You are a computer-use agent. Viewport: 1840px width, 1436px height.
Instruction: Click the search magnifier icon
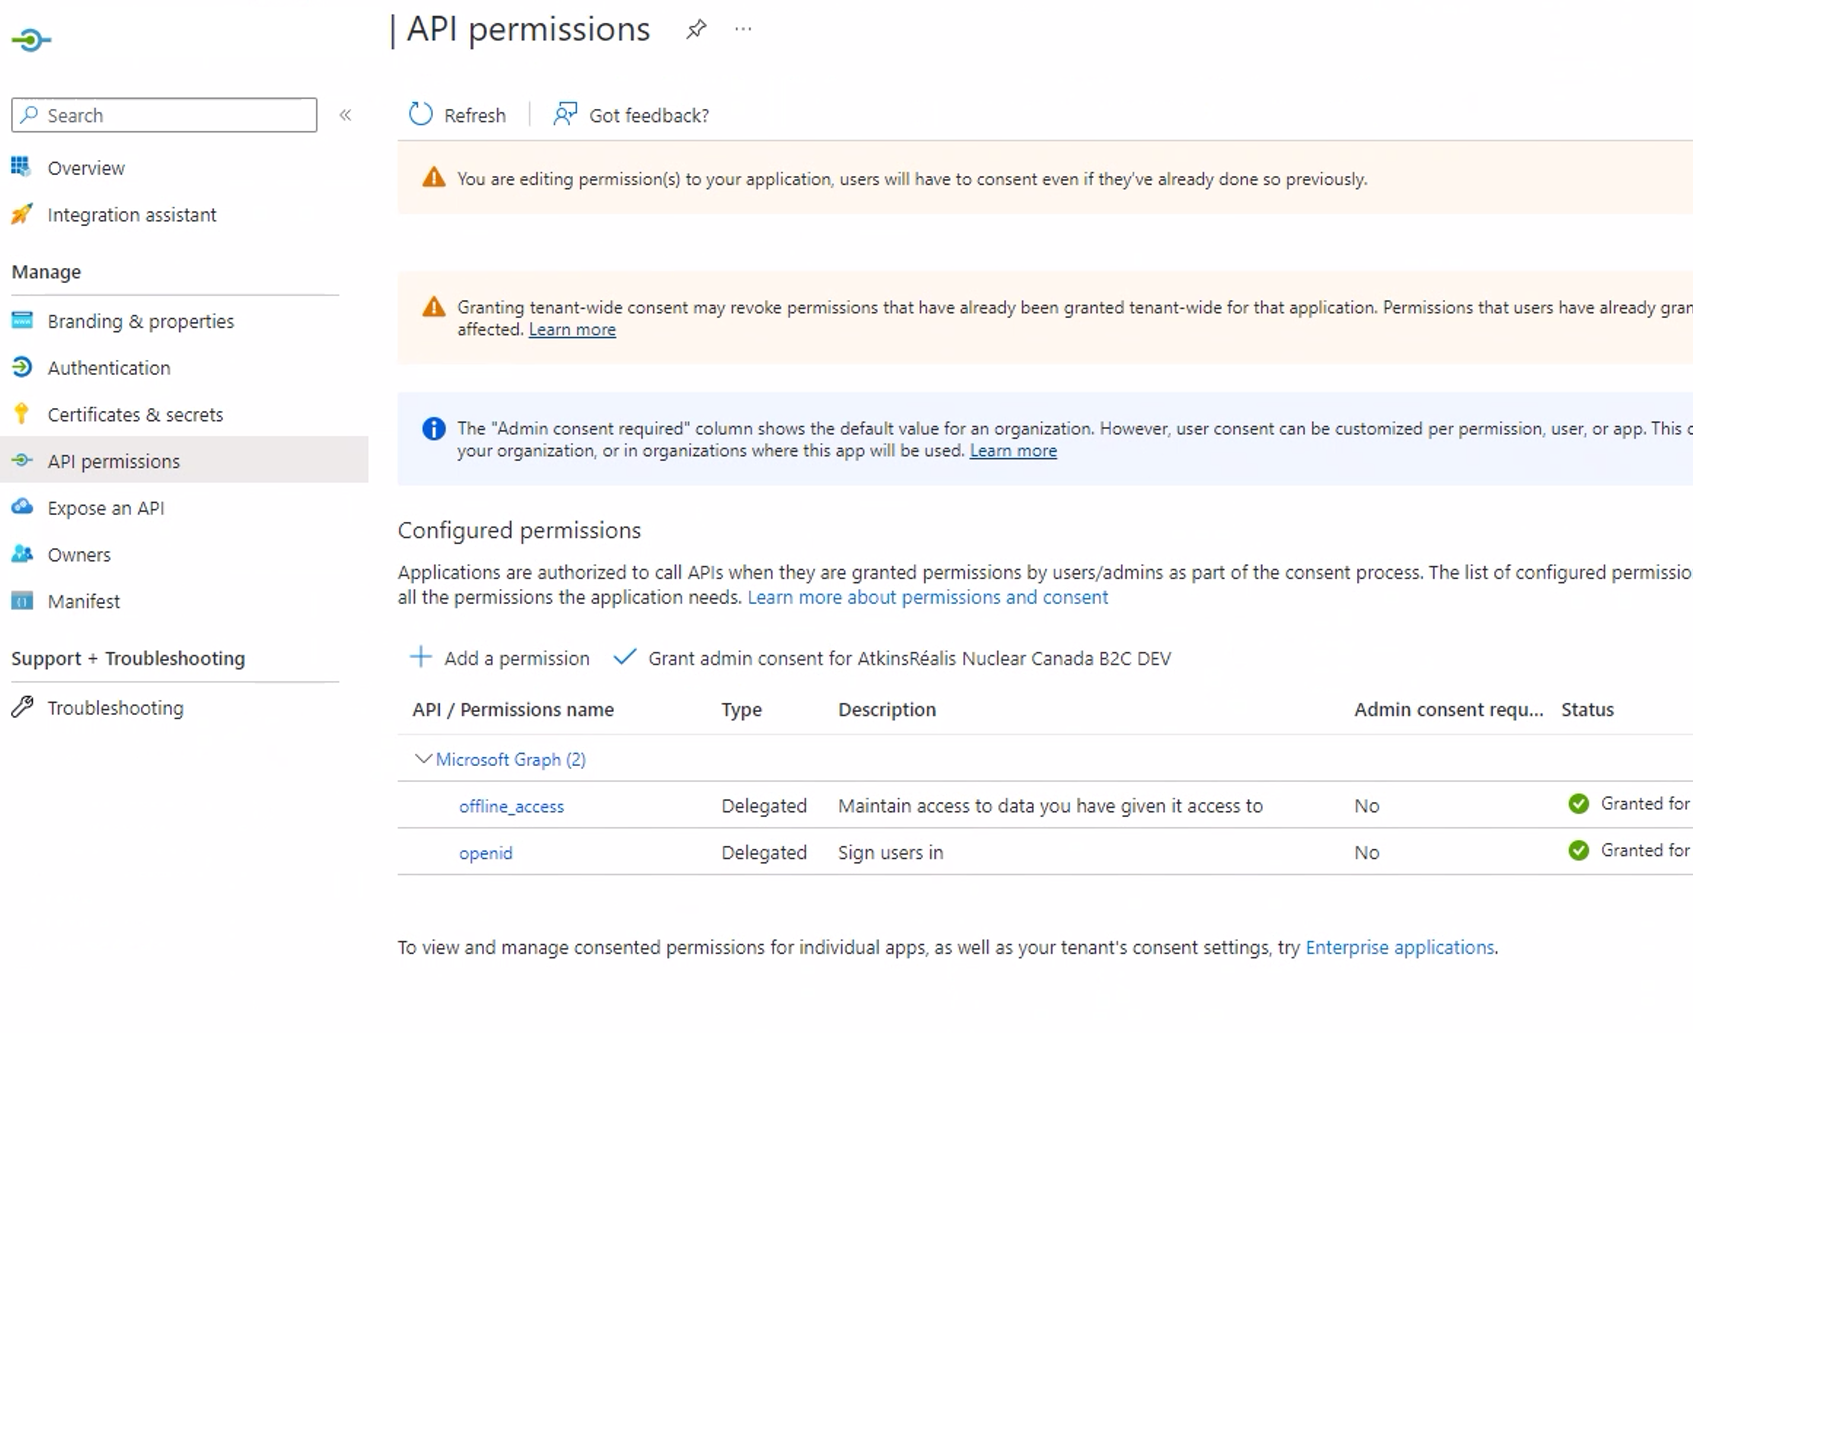click(x=31, y=114)
